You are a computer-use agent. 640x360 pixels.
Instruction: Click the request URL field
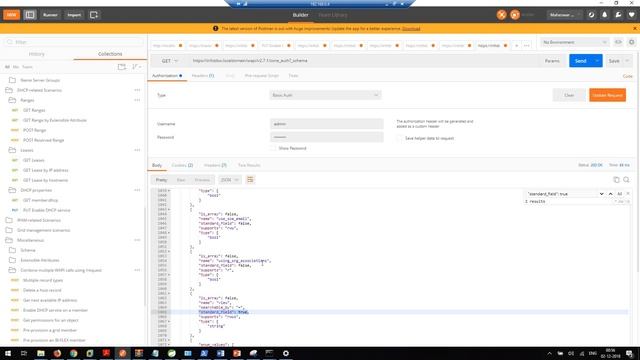tap(363, 61)
